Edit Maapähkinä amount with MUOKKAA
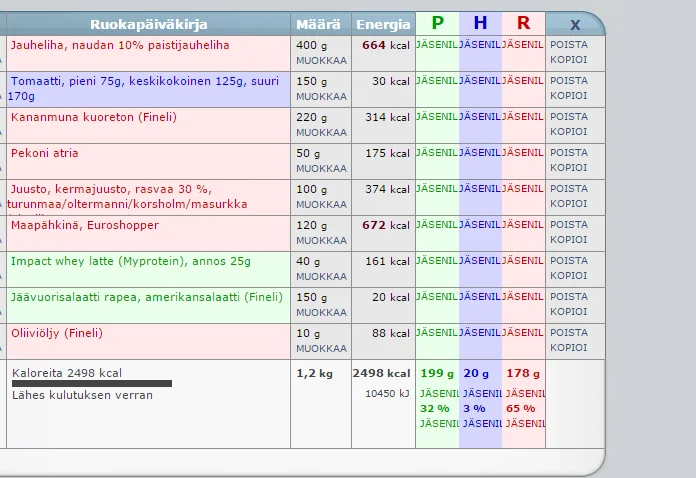696x478 pixels. click(x=321, y=240)
